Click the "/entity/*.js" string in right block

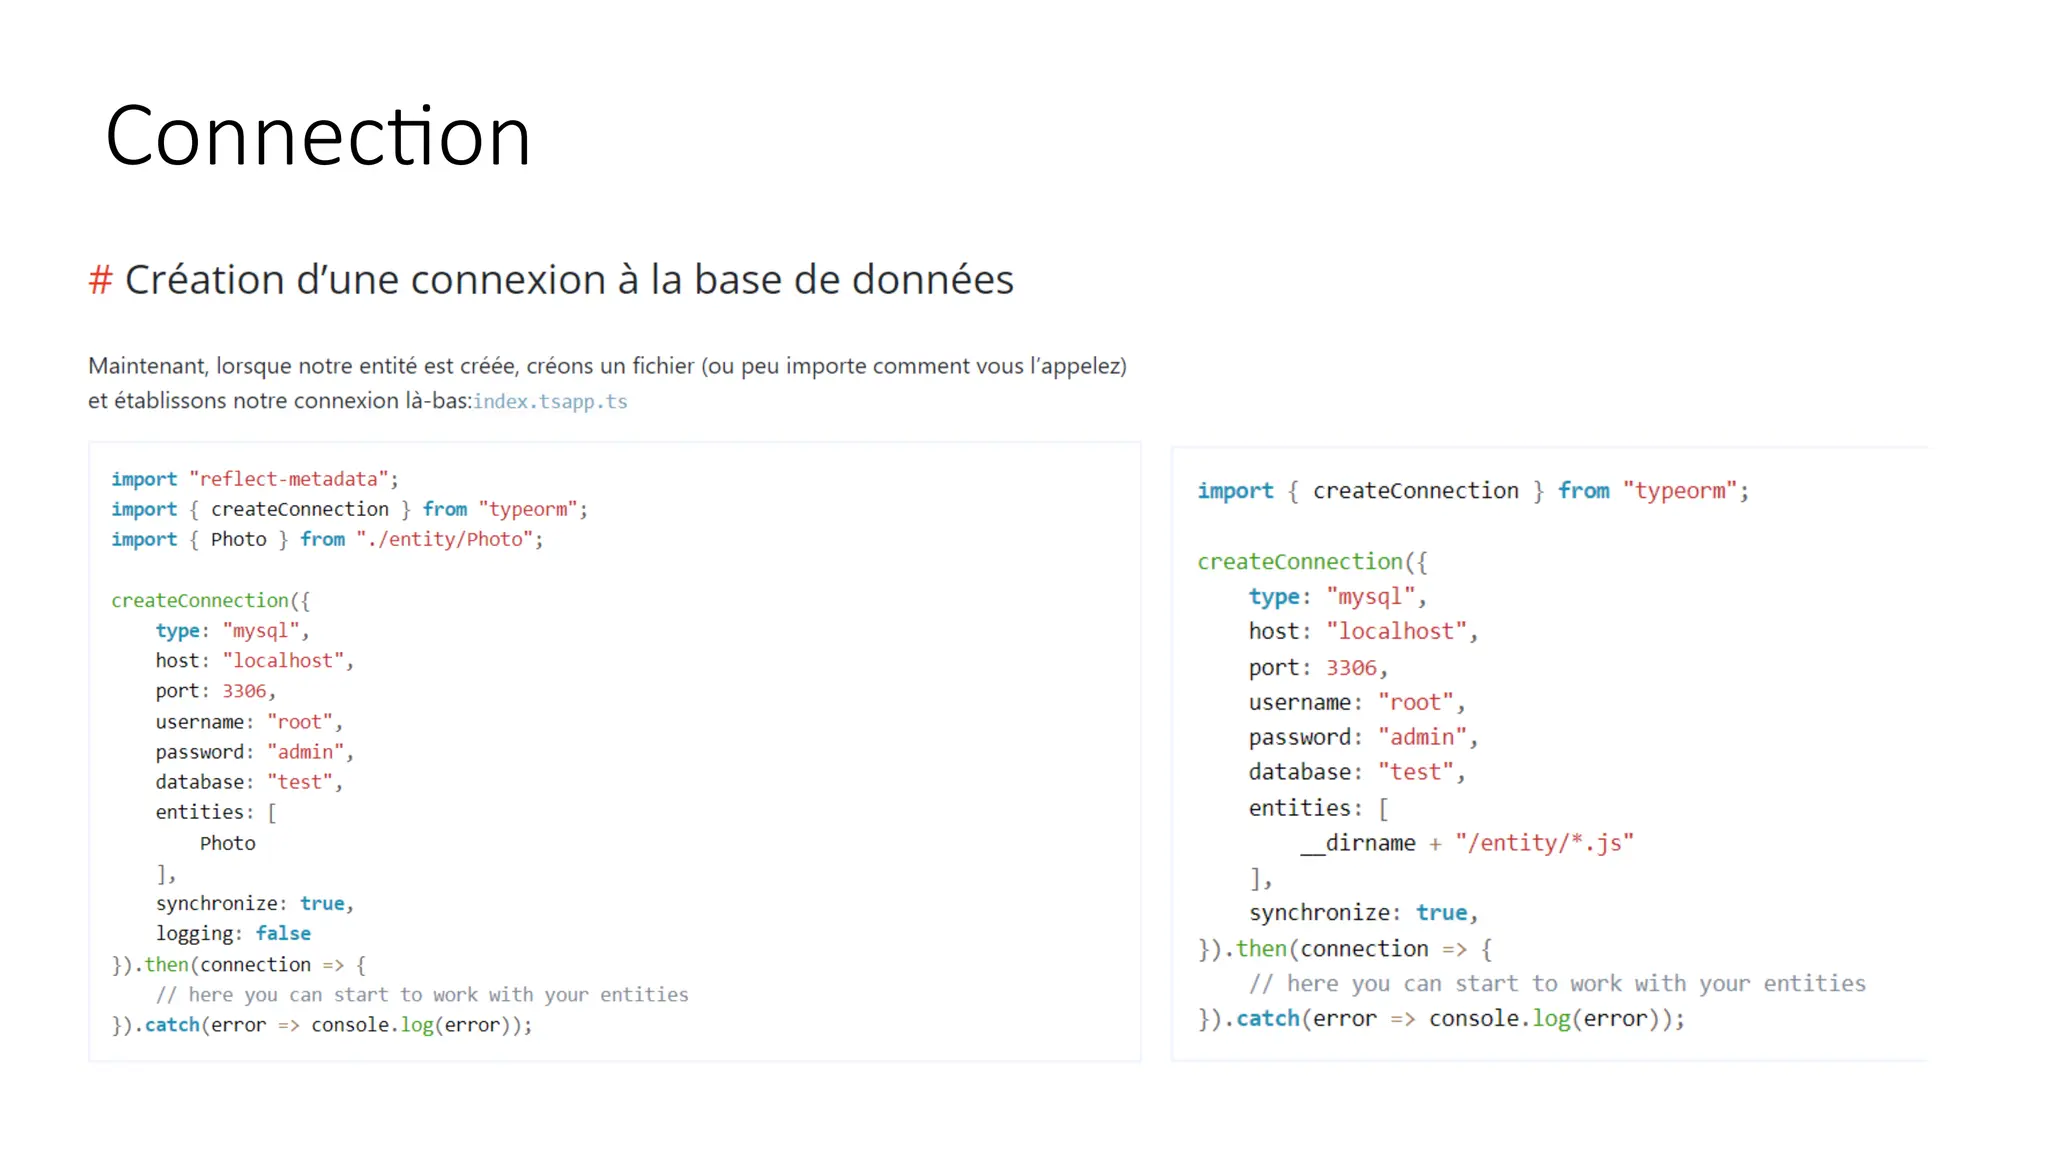pos(1544,843)
